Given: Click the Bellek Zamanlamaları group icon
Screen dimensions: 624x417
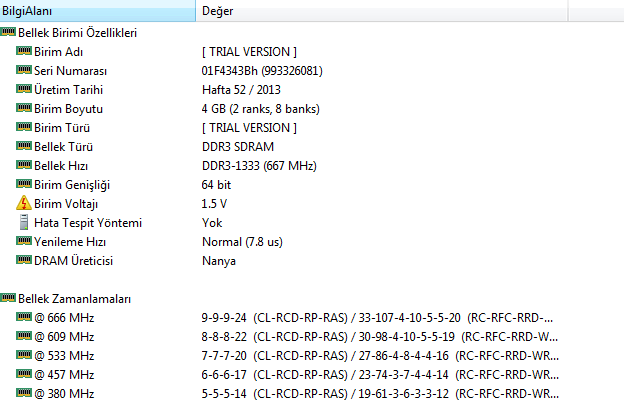Looking at the screenshot, I should (x=8, y=298).
